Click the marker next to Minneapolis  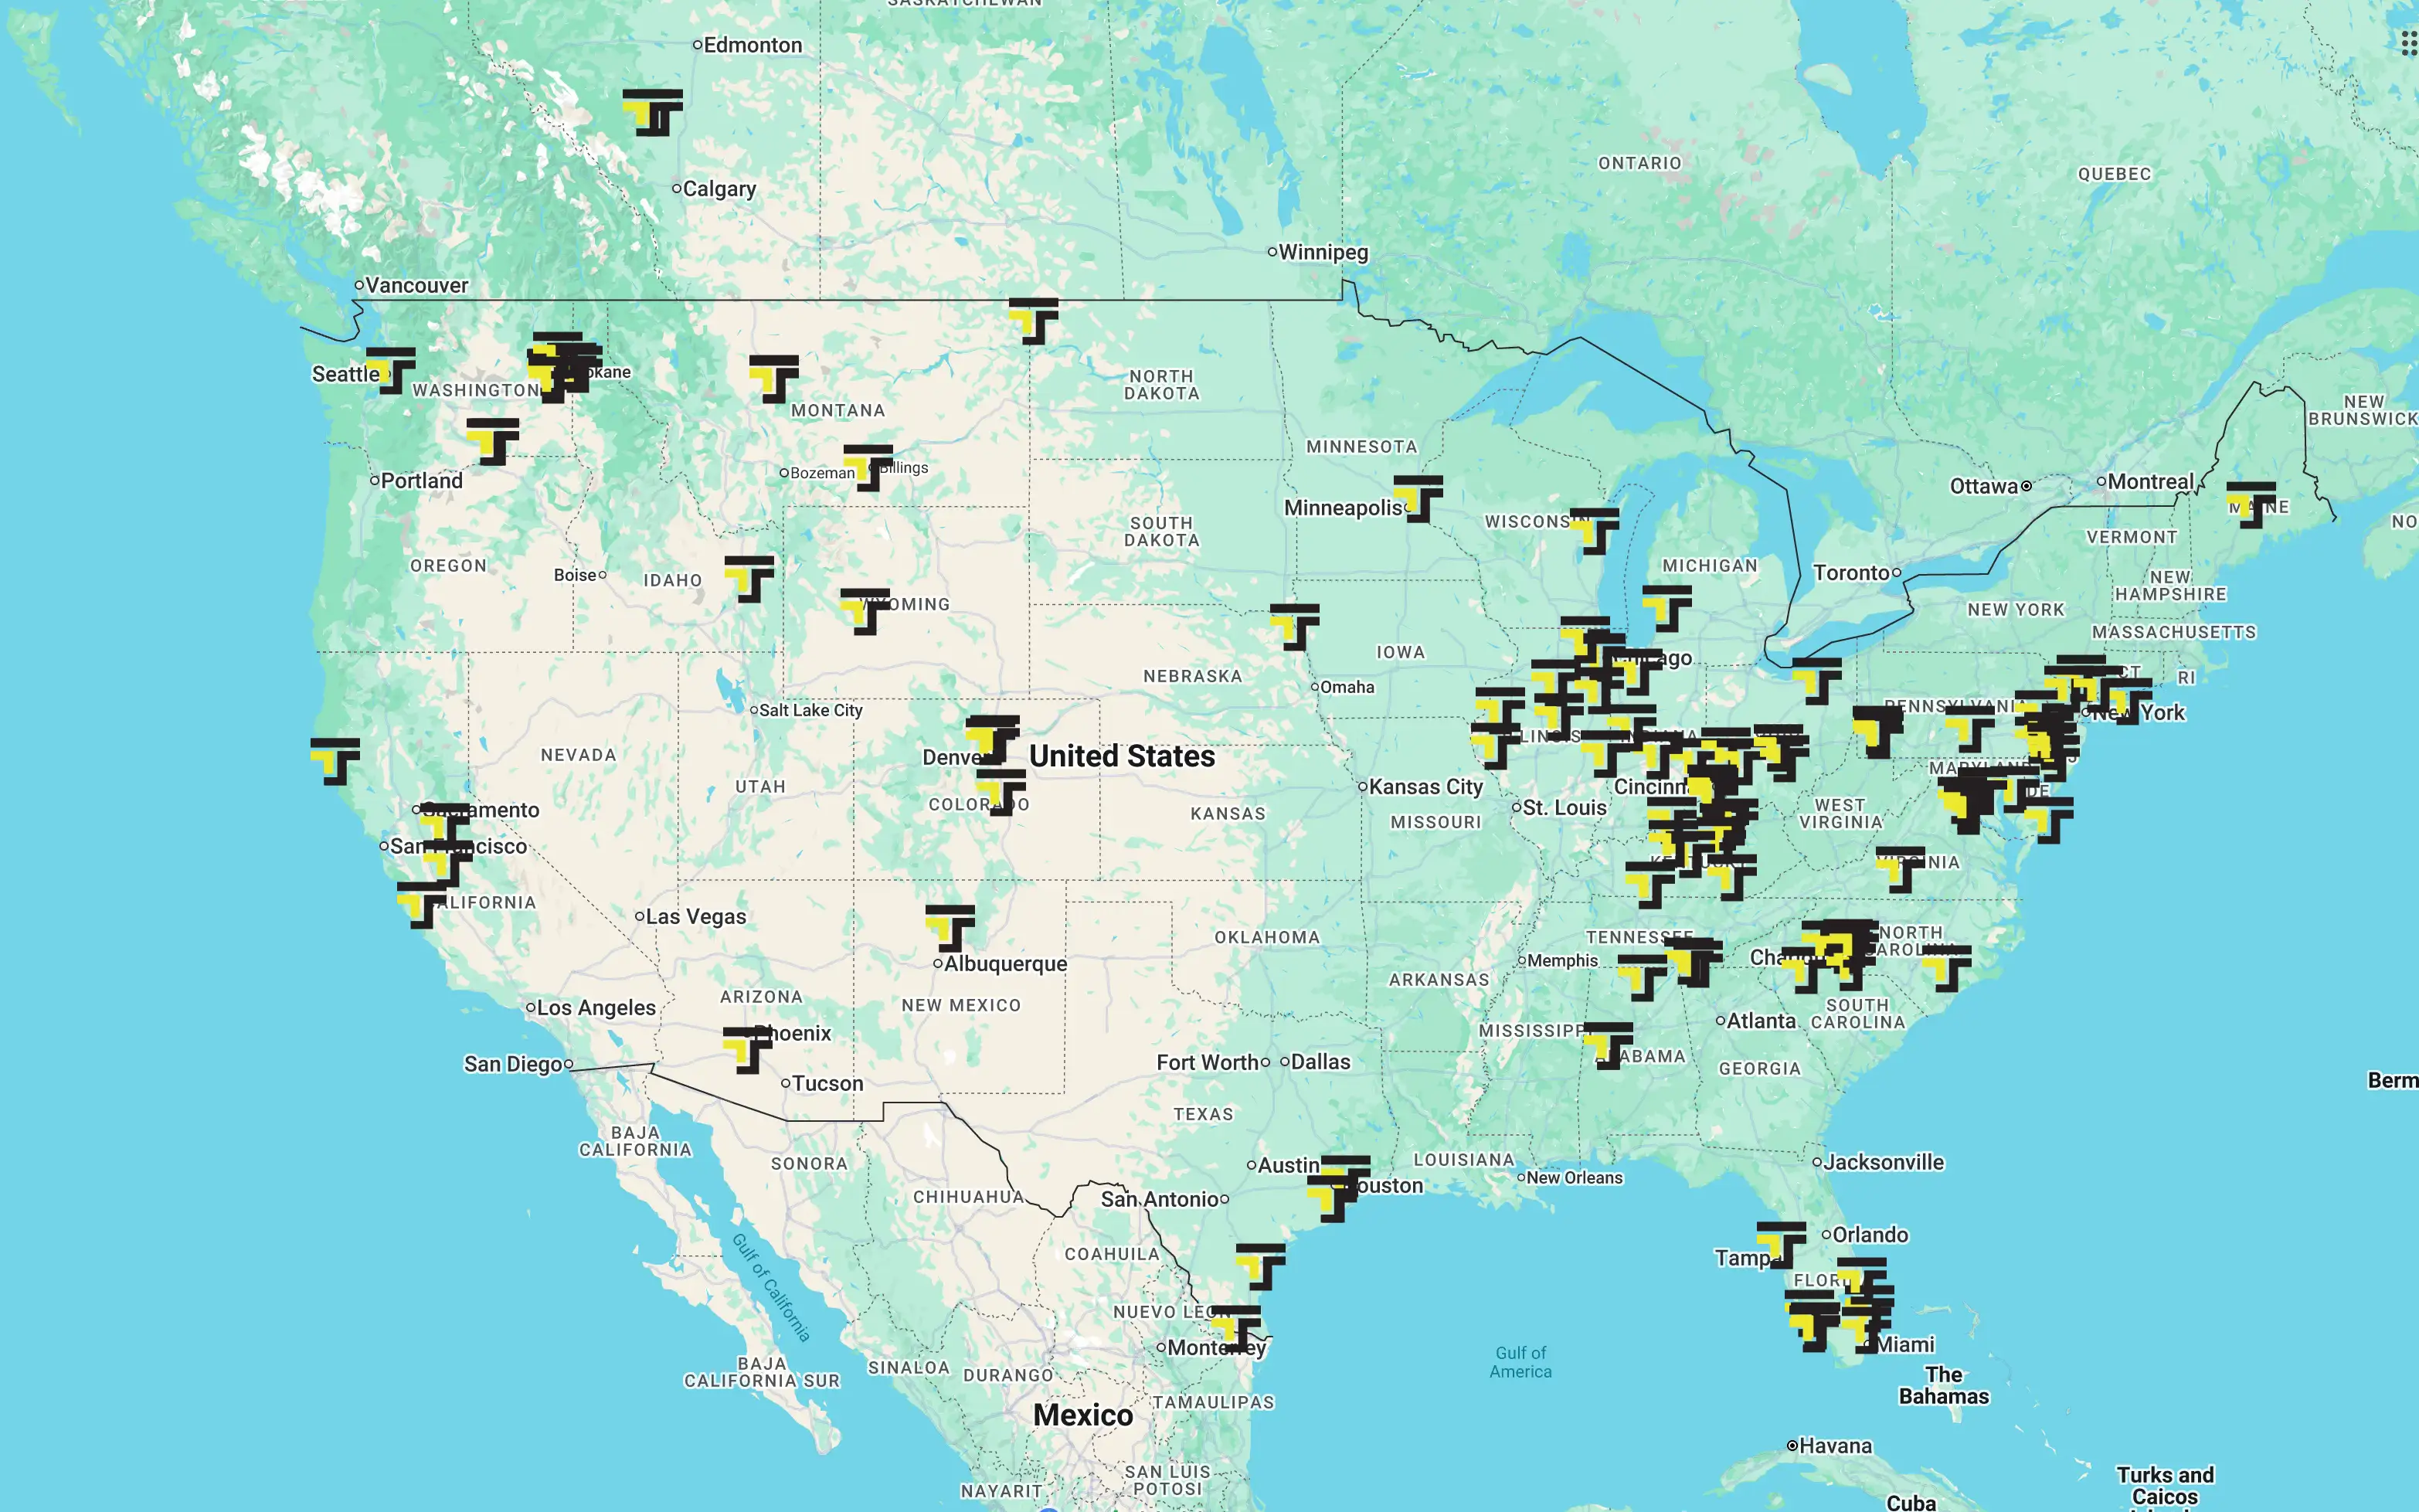point(1418,499)
